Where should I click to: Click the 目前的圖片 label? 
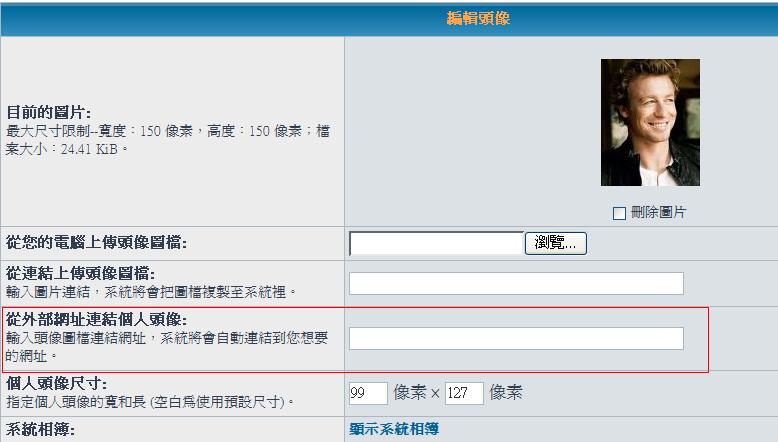[x=48, y=113]
